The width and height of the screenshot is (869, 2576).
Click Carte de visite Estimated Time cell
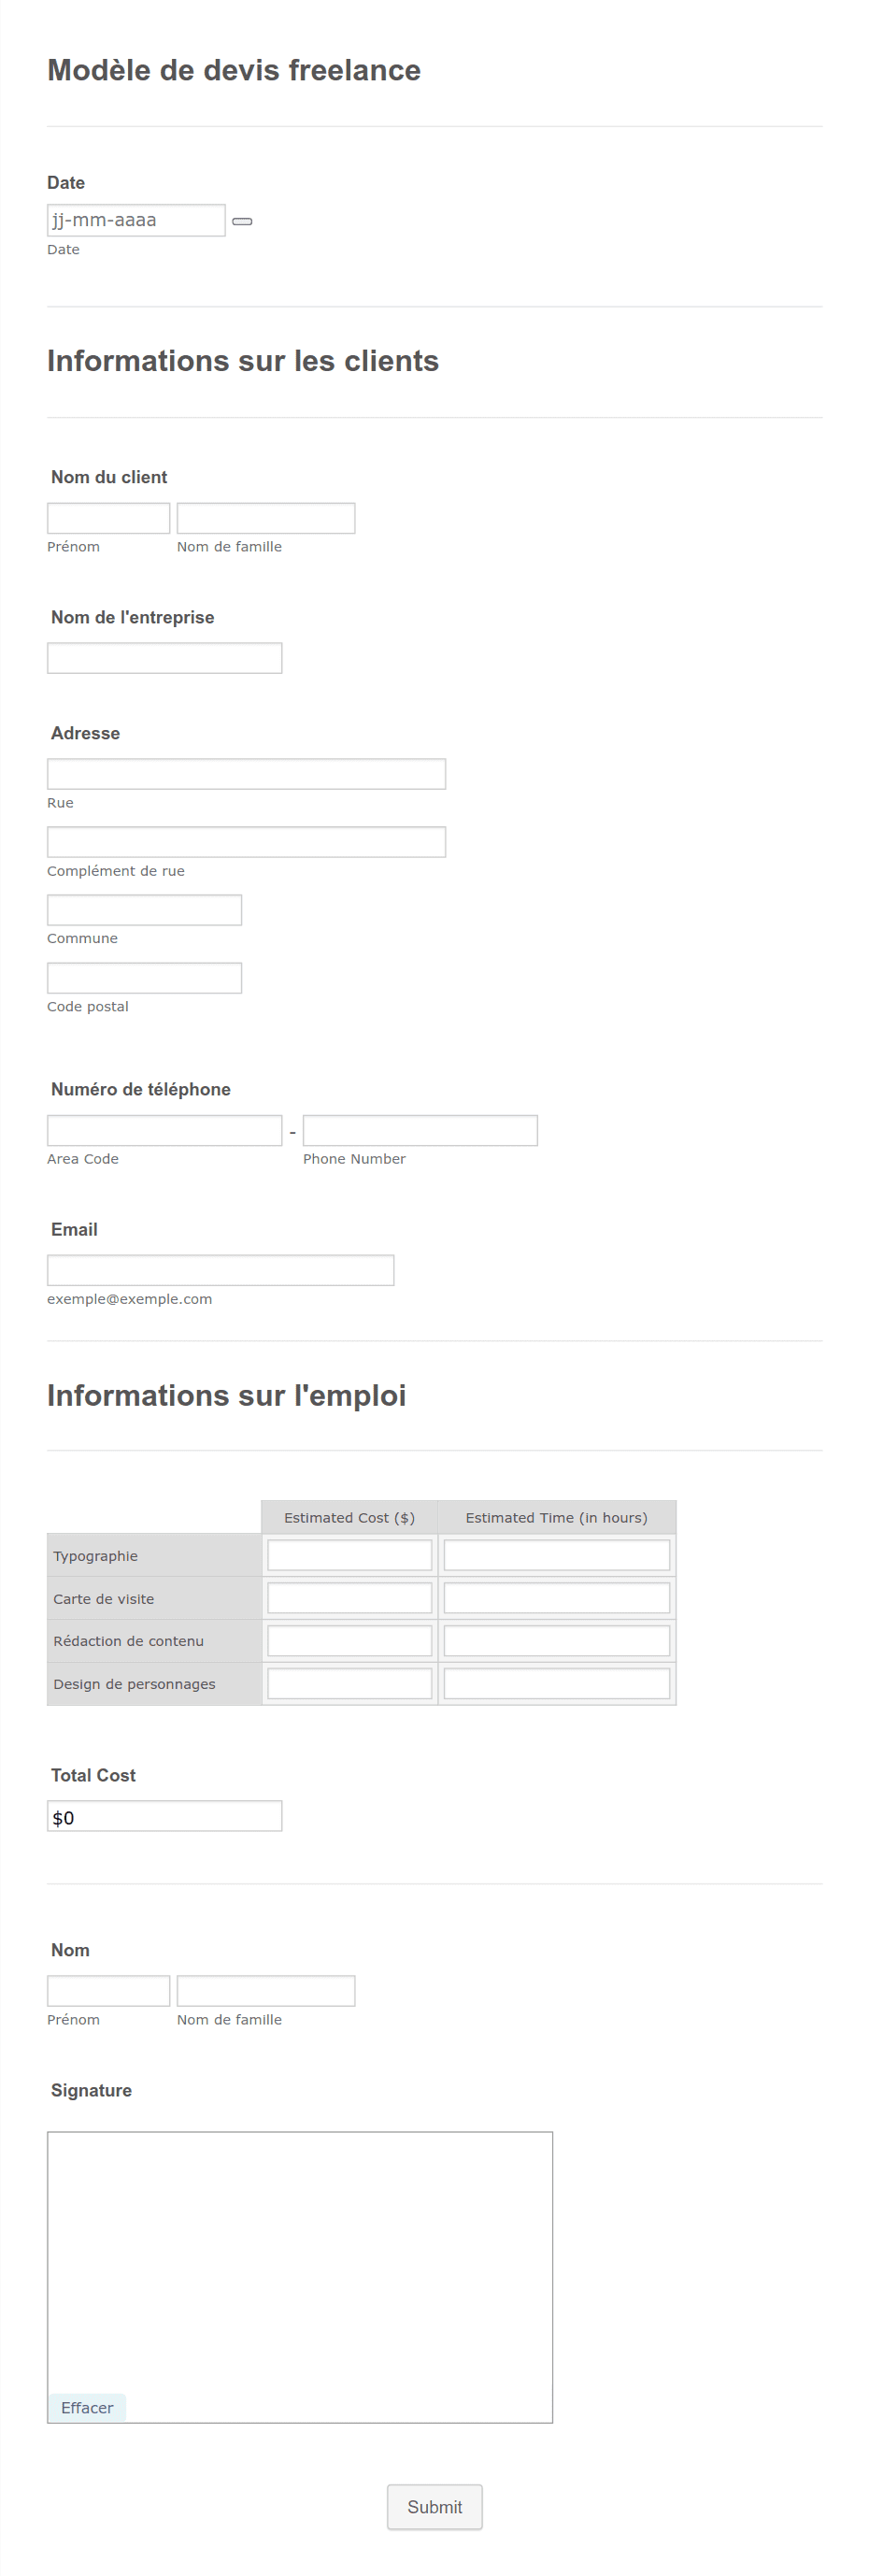pyautogui.click(x=557, y=1598)
